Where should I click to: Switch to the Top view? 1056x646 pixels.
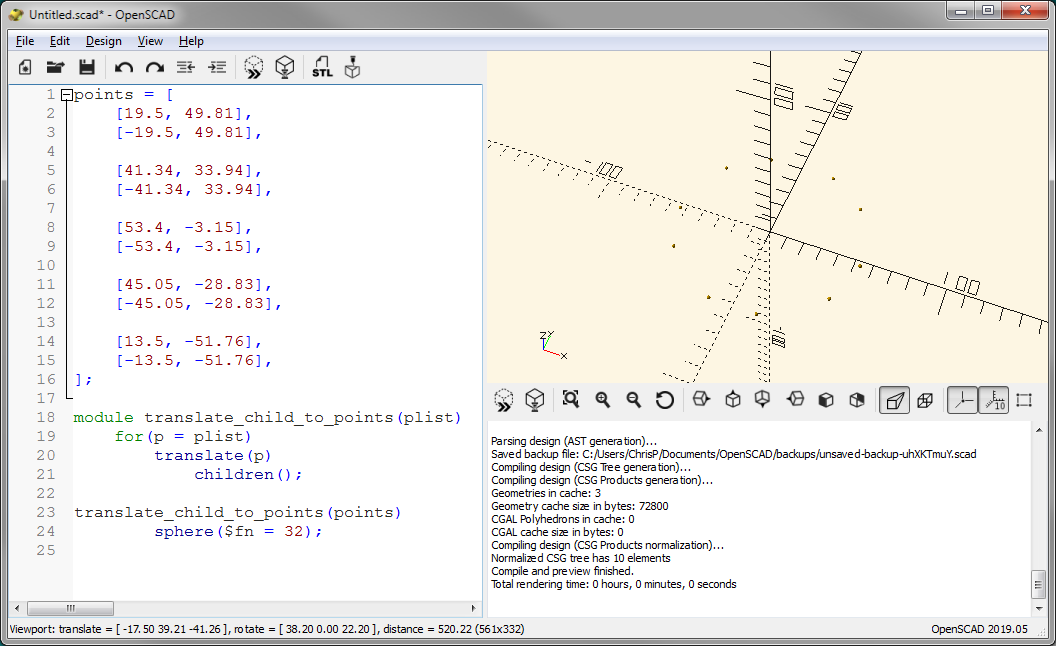(732, 400)
